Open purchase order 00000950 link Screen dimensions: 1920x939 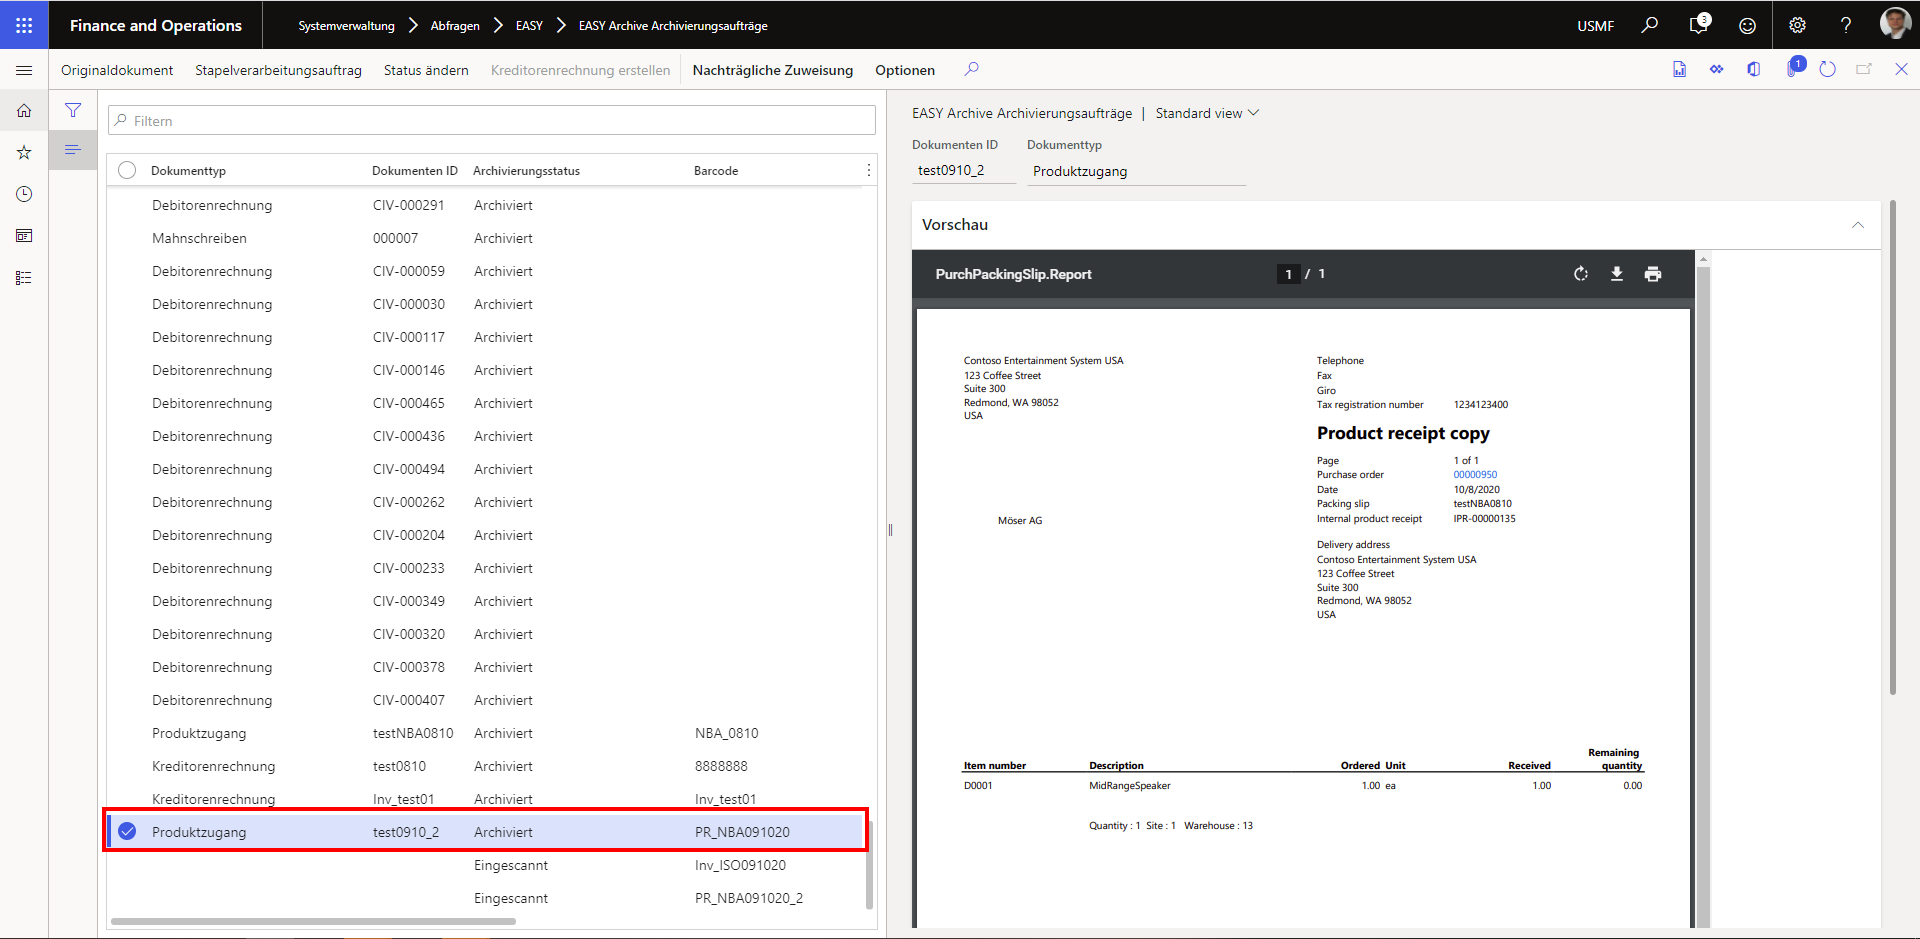click(1475, 475)
